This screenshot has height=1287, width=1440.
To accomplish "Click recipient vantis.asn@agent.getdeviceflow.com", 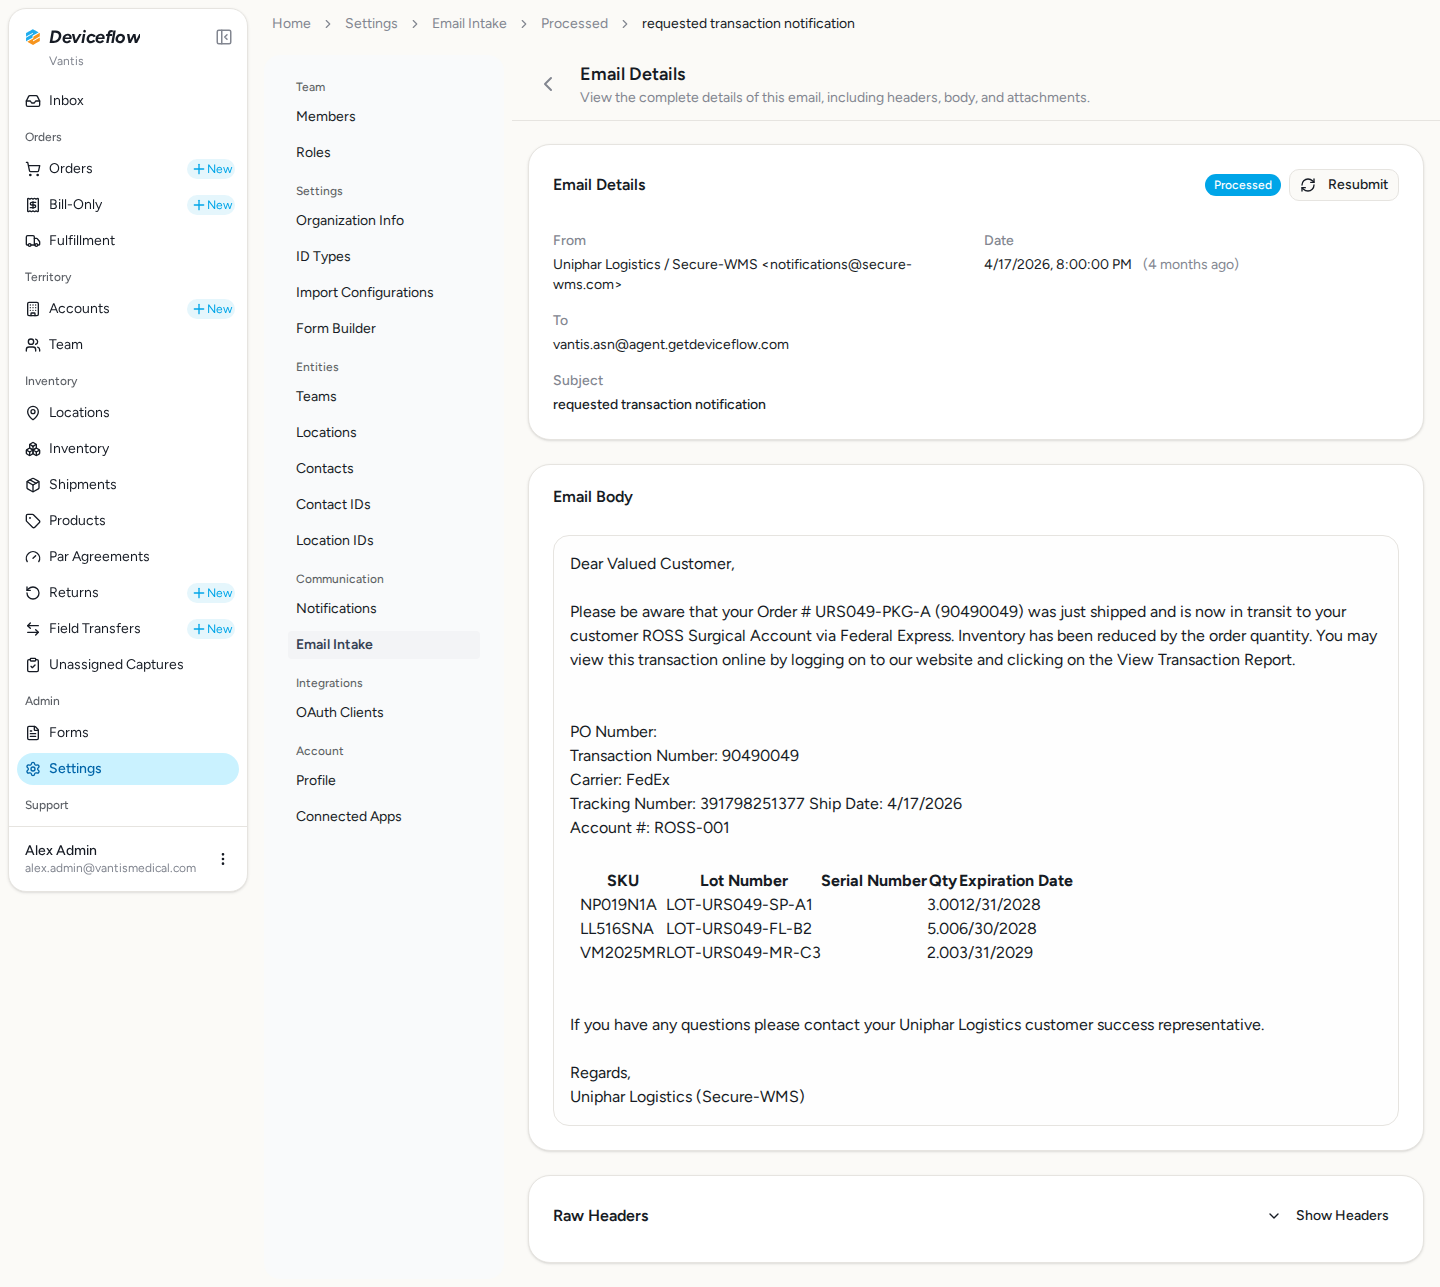I will pos(671,345).
